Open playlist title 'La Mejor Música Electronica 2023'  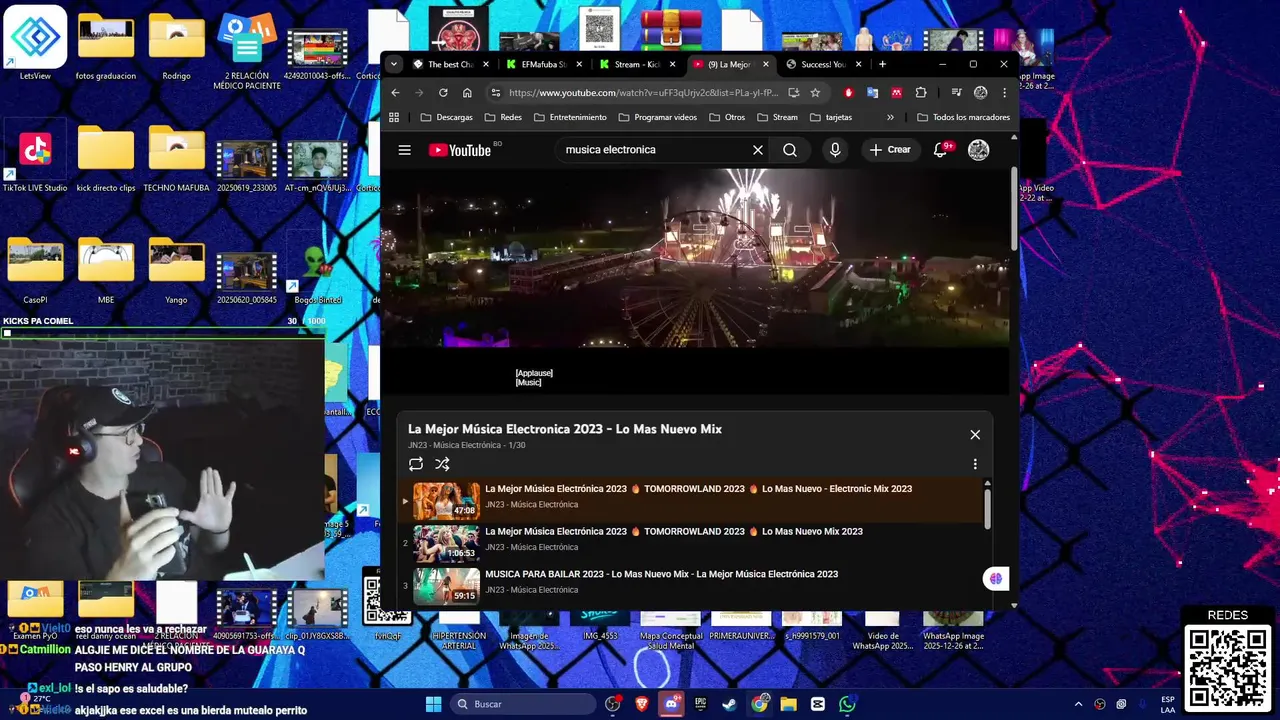coord(565,429)
